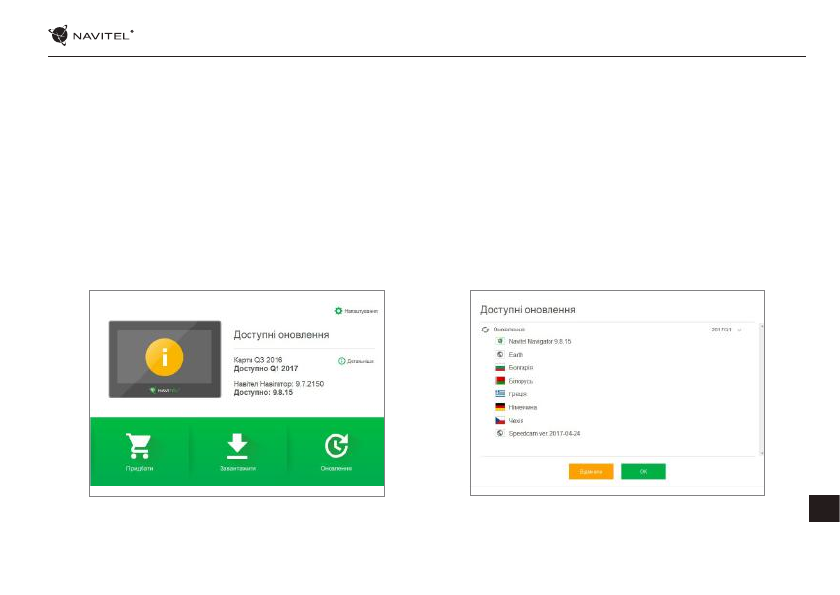The width and height of the screenshot is (840, 595).
Task: Click the scrollbar up arrow in updates list
Action: (x=762, y=326)
